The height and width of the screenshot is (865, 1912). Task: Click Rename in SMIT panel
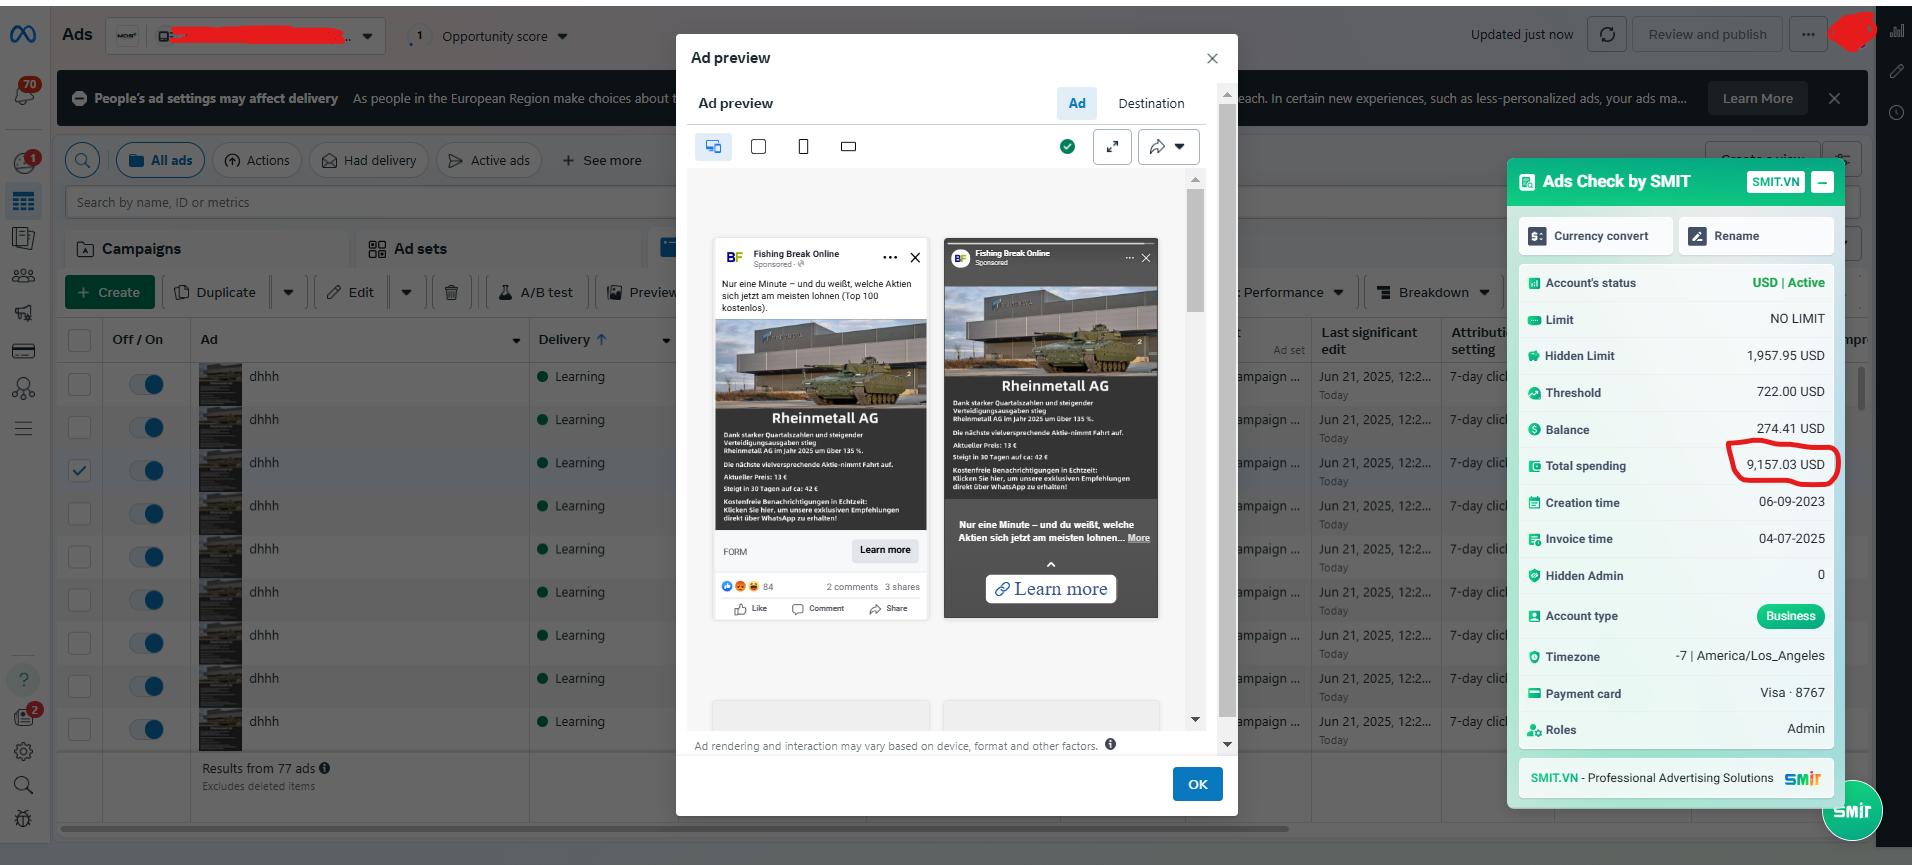coord(1756,236)
